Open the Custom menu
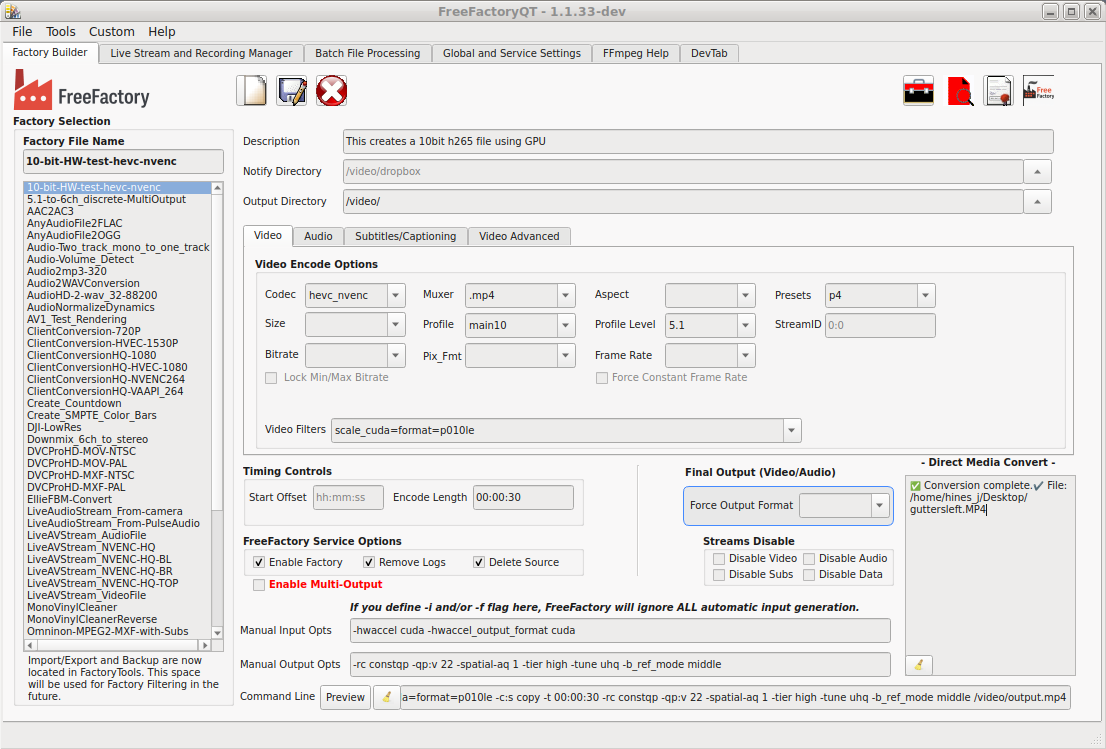Viewport: 1106px width, 749px height. [x=111, y=32]
